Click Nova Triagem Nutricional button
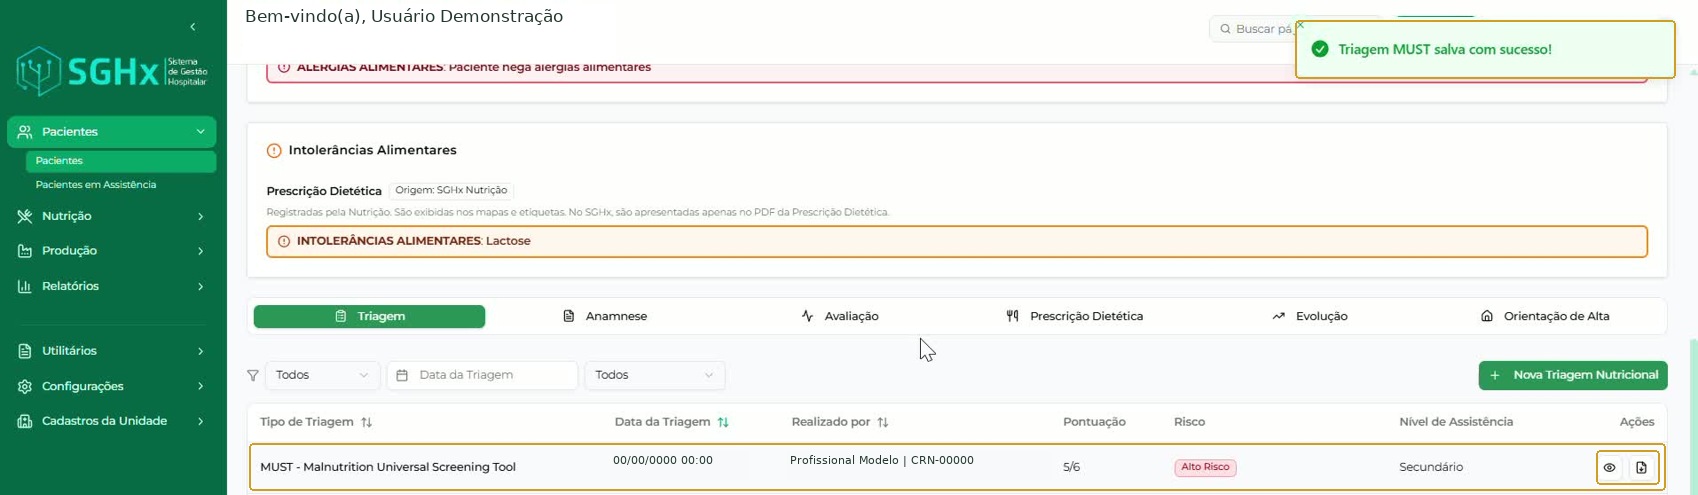Screen dimensions: 1698x495 pos(1573,375)
